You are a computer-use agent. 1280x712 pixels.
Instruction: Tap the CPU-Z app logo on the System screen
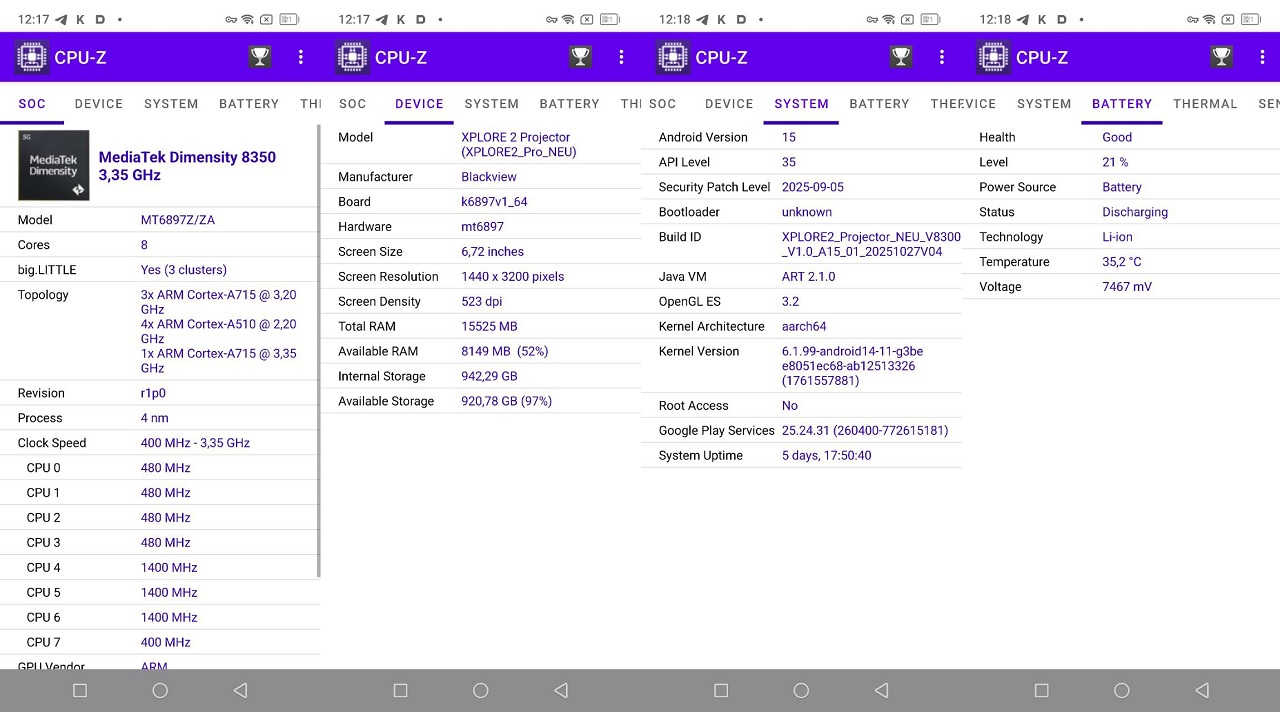(673, 57)
